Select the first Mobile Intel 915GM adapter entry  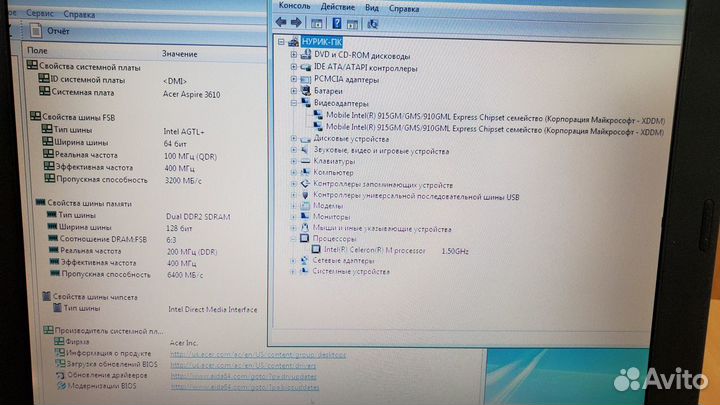495,118
